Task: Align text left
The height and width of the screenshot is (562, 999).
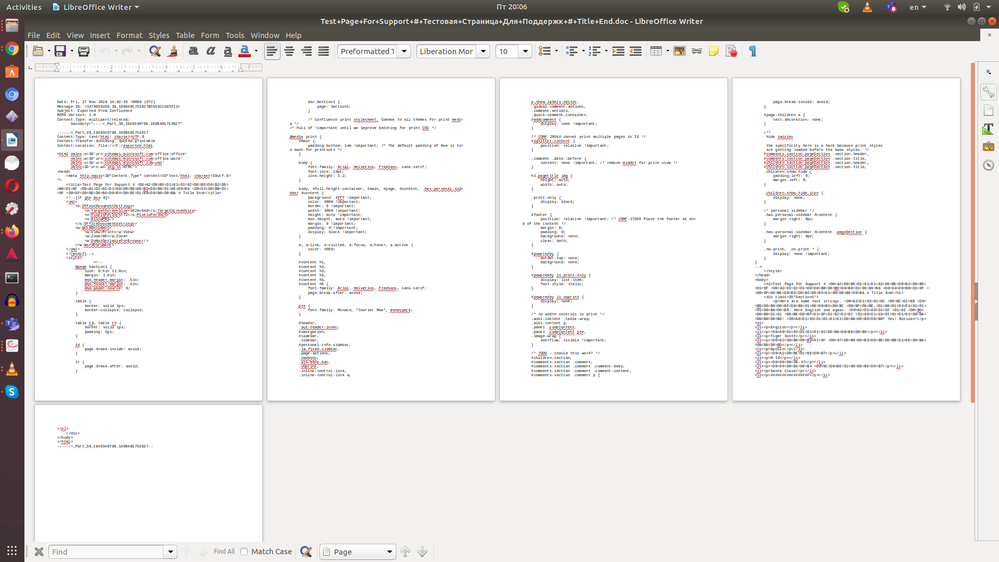Action: pyautogui.click(x=272, y=51)
